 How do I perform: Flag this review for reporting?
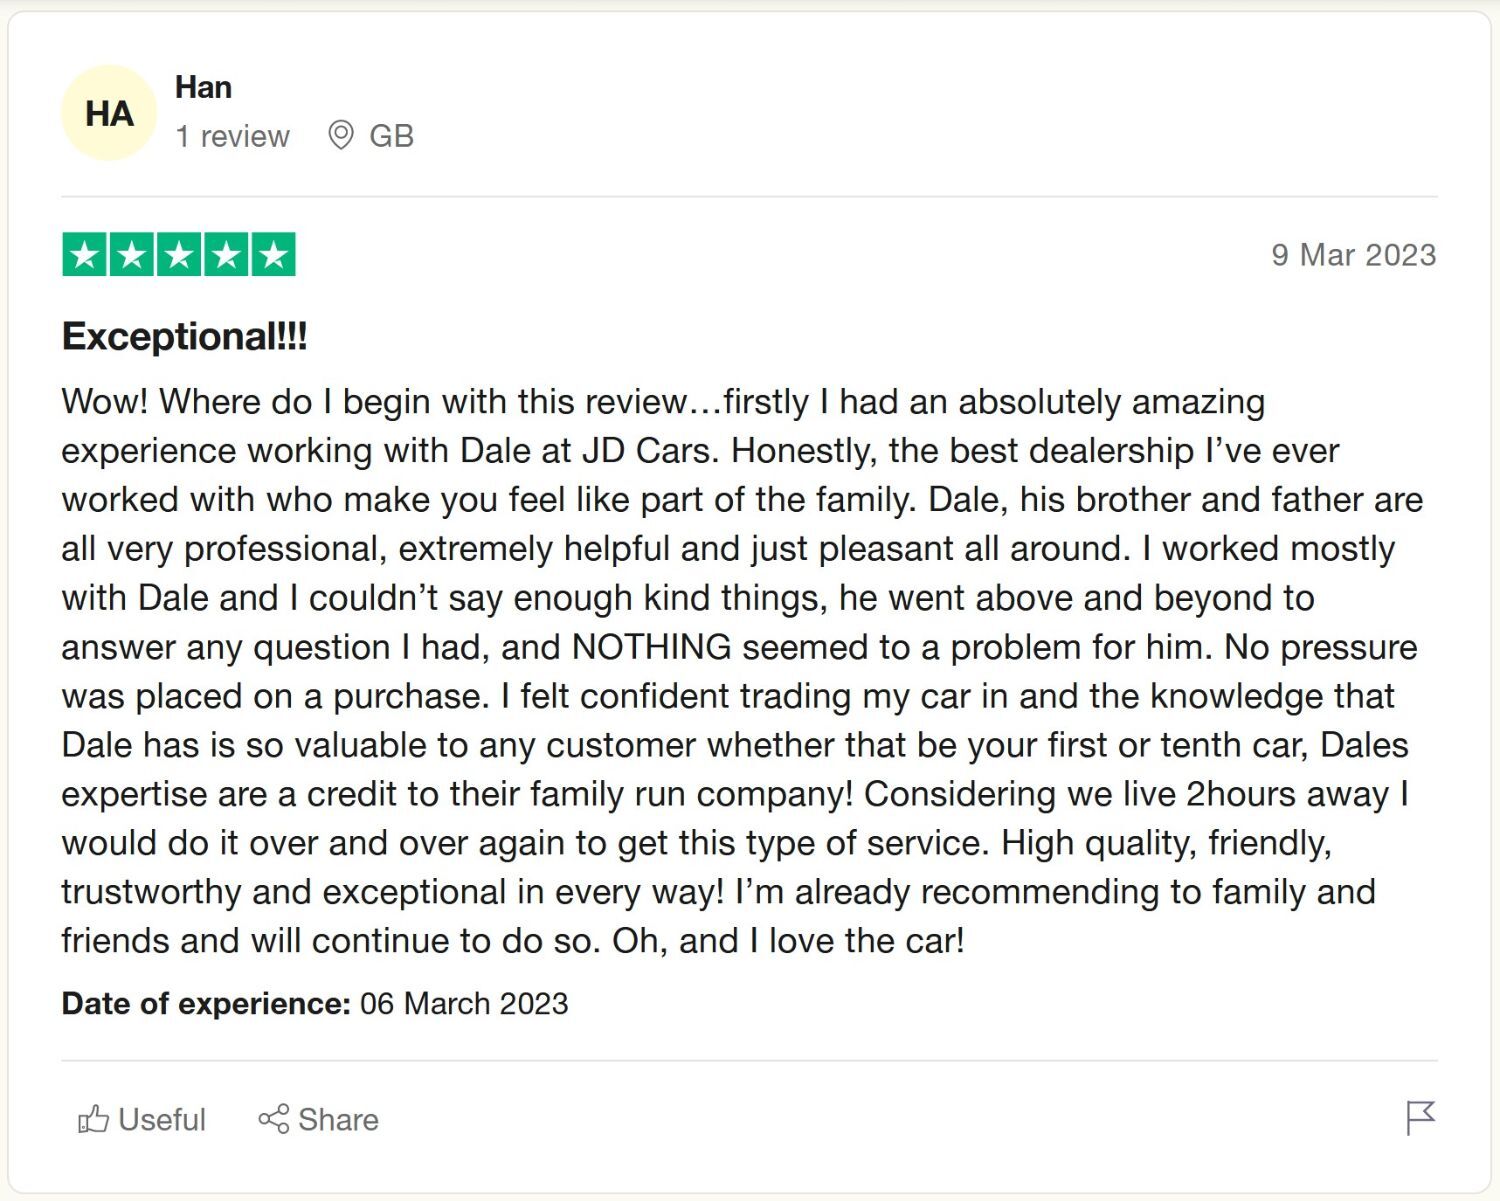(x=1420, y=1118)
